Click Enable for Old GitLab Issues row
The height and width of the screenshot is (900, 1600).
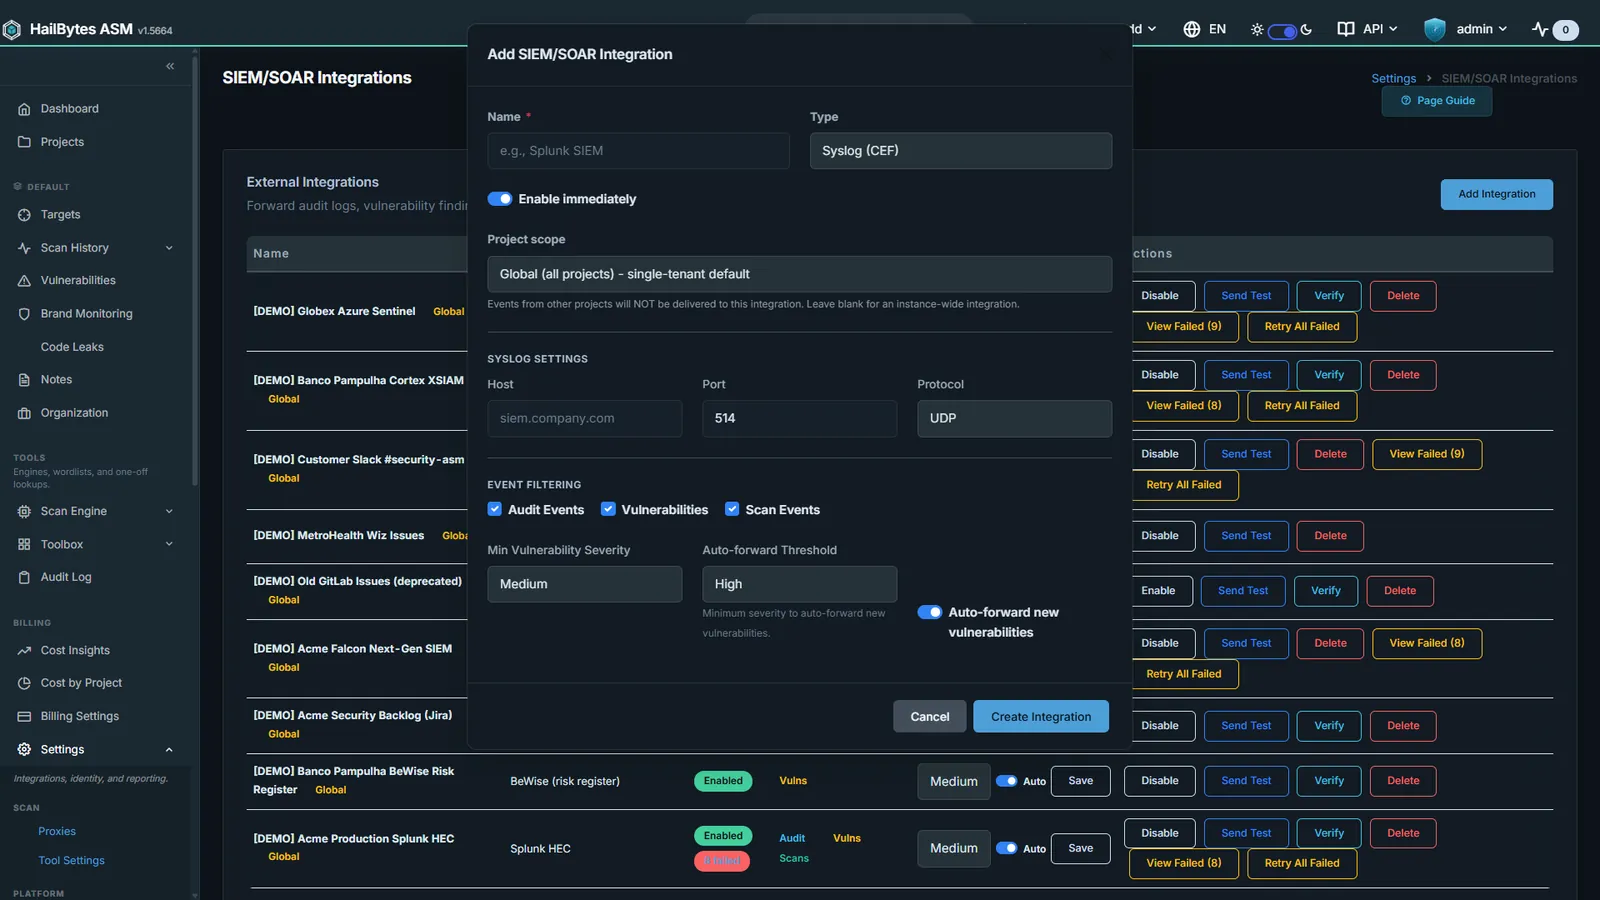click(x=1158, y=591)
